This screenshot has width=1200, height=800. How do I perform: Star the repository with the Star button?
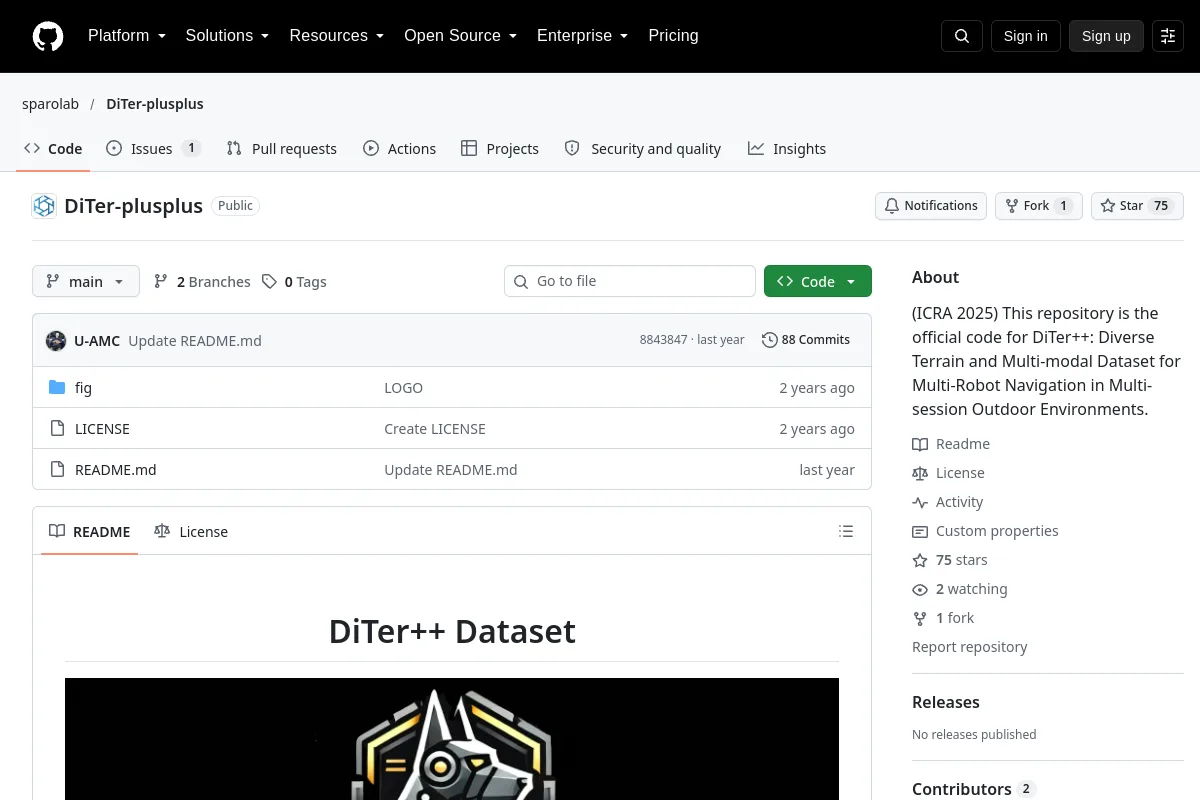tap(1137, 206)
